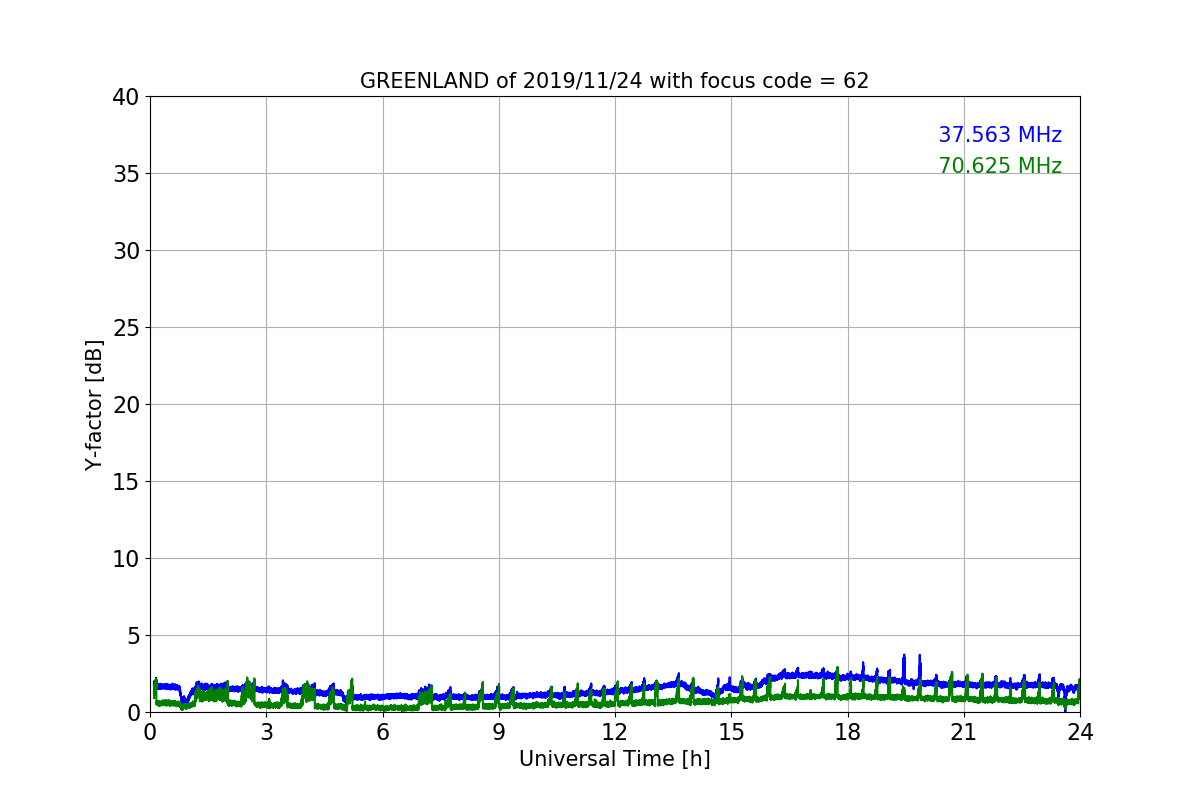Click y-axis tick label 35

coord(125,174)
